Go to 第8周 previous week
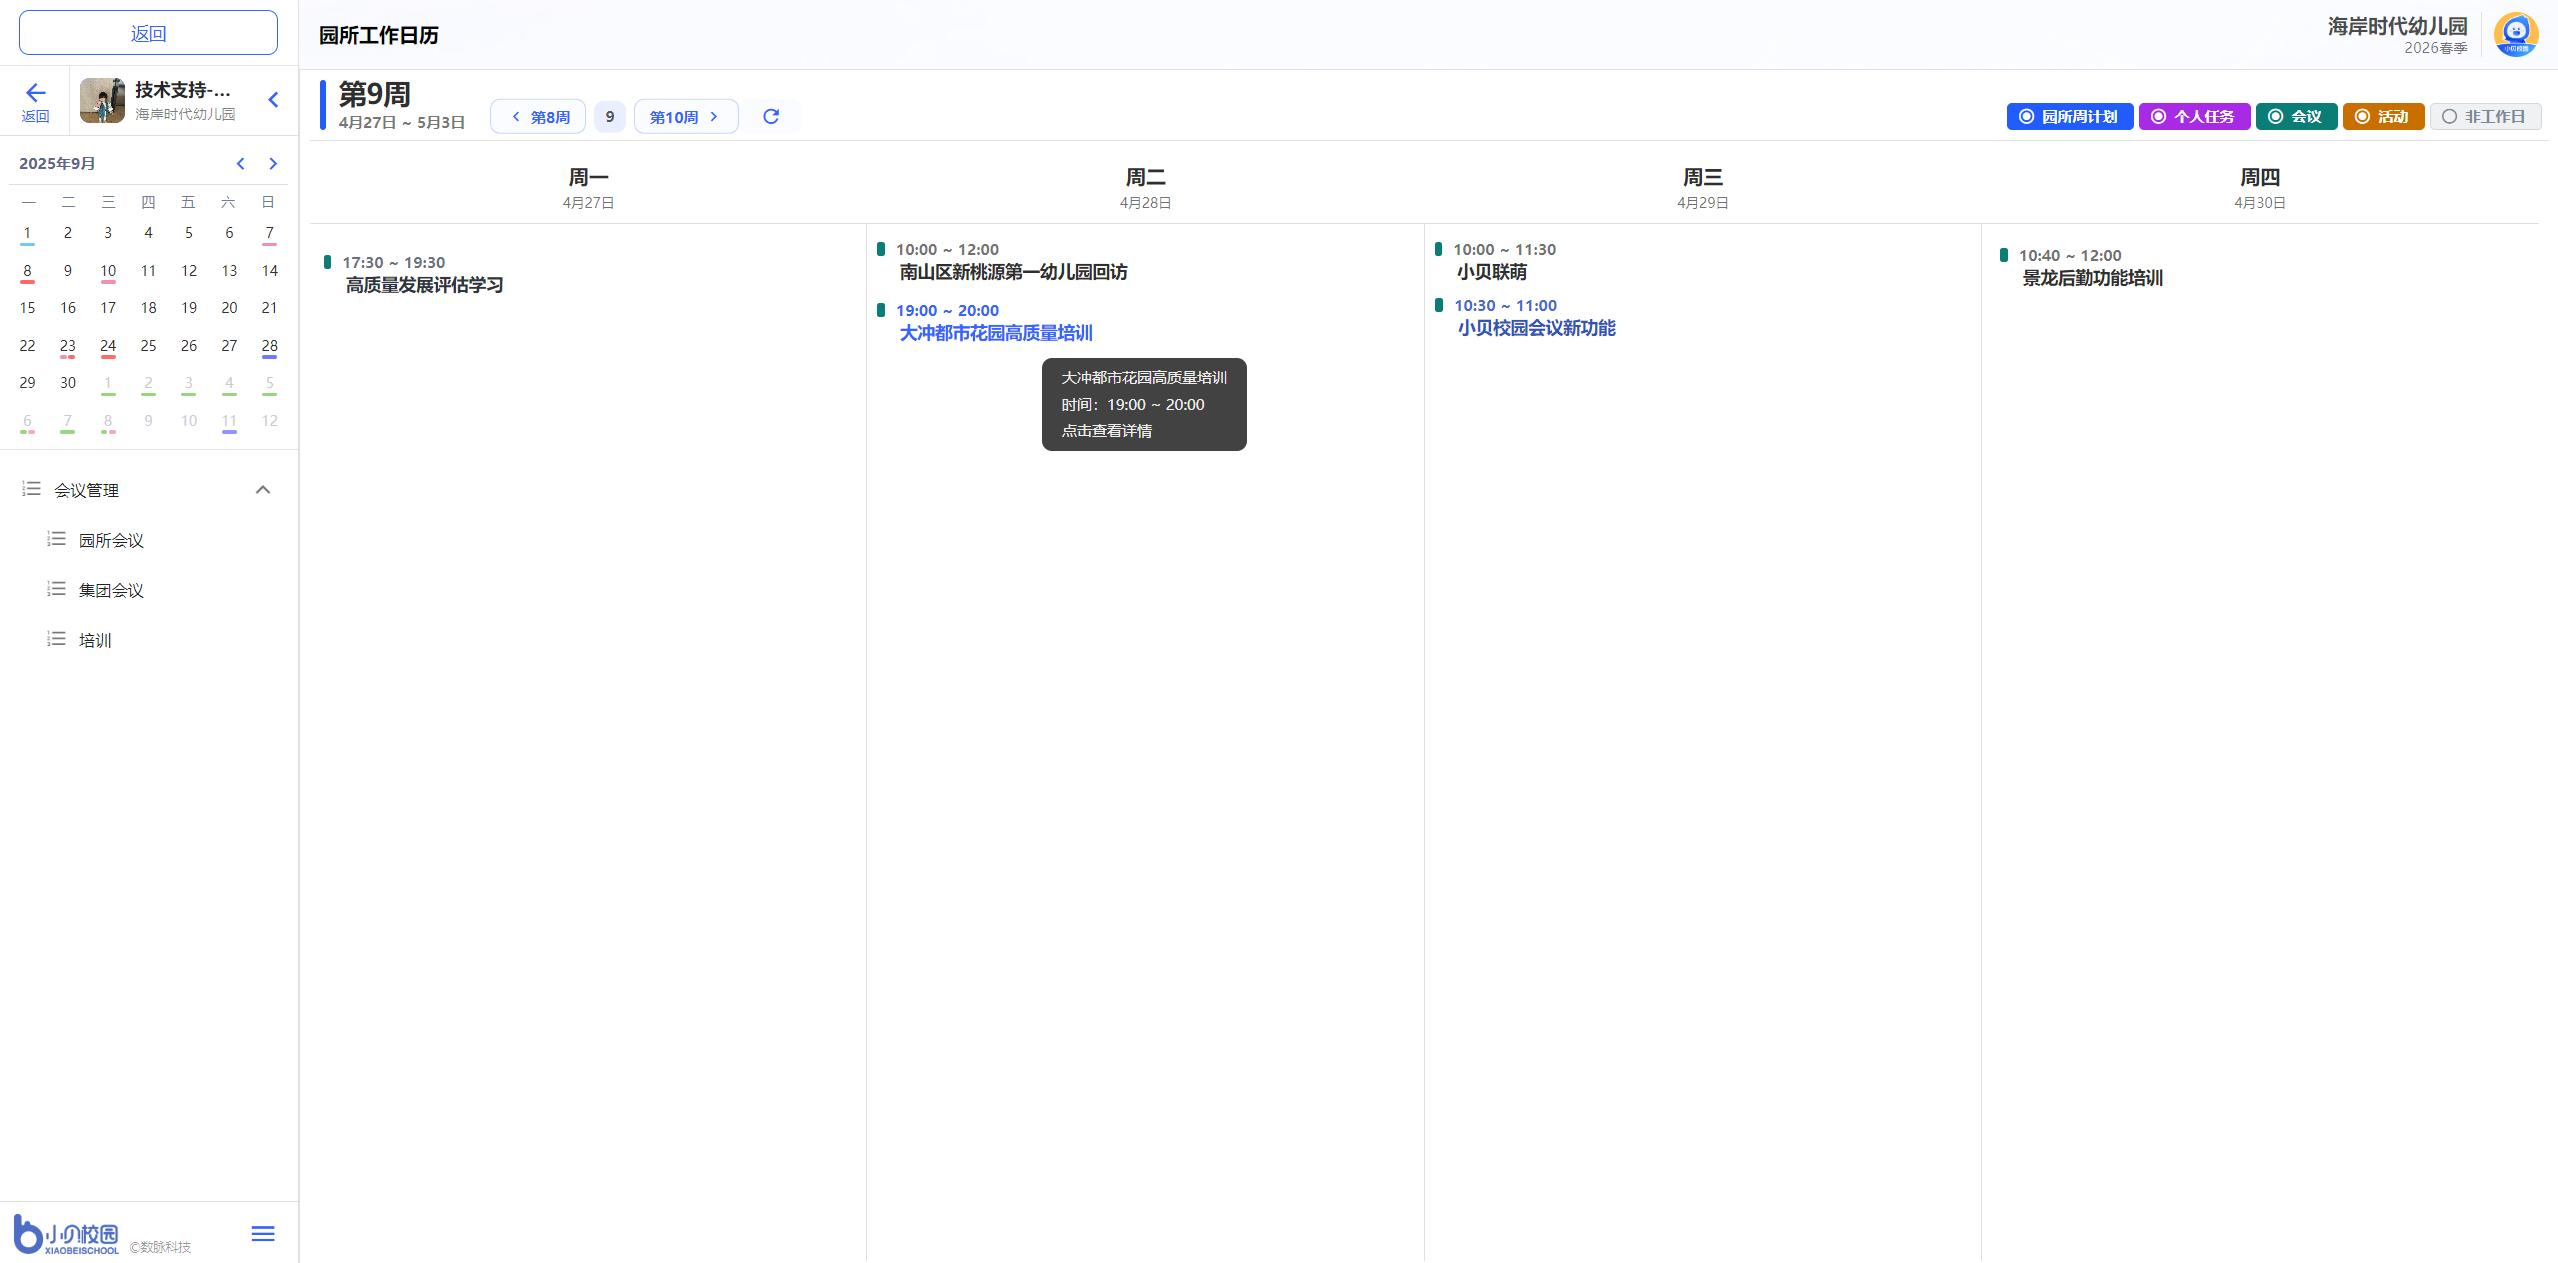 (x=538, y=117)
